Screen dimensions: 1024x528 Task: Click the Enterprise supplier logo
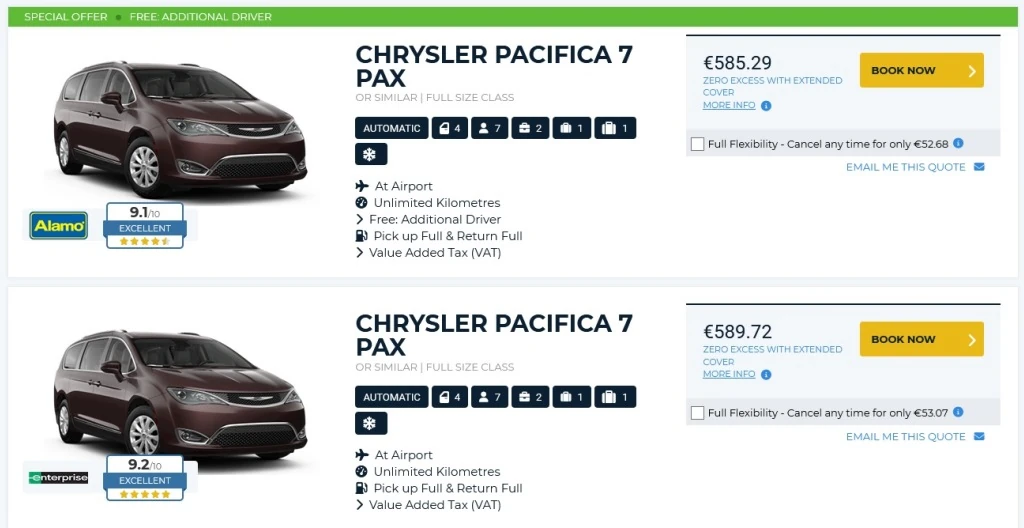tap(59, 478)
